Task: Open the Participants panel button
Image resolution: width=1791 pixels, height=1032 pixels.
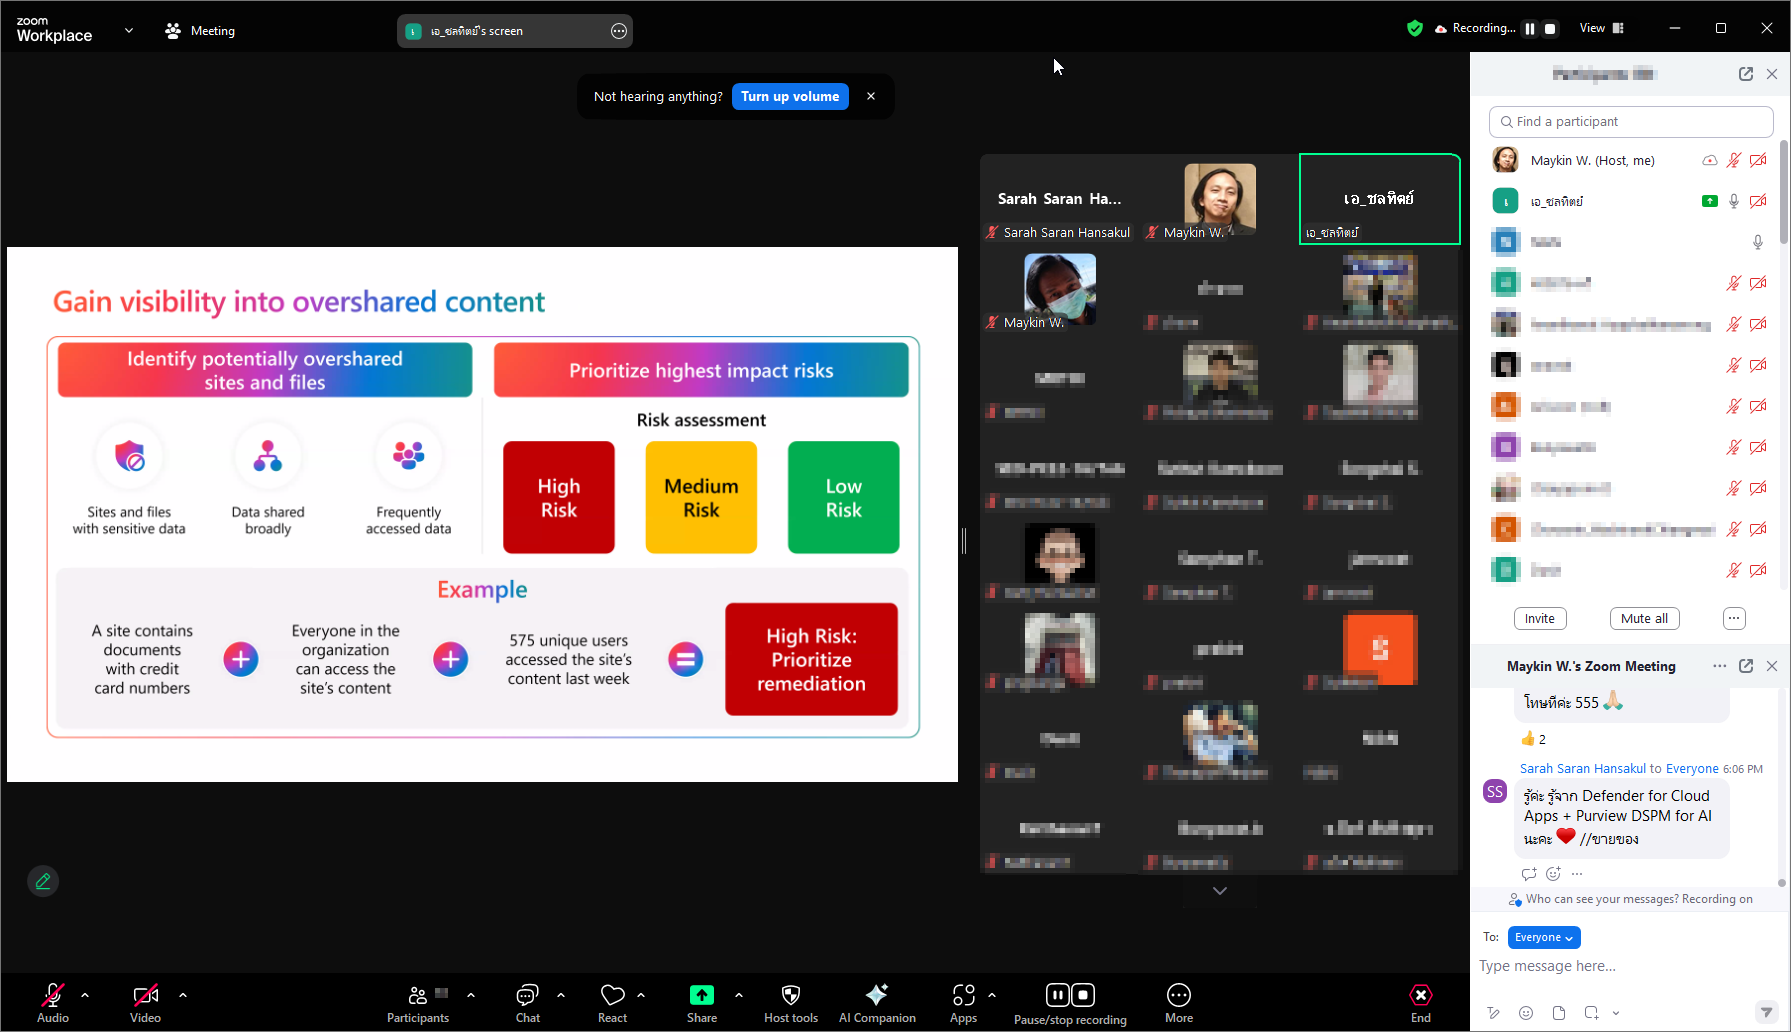Action: point(418,1002)
